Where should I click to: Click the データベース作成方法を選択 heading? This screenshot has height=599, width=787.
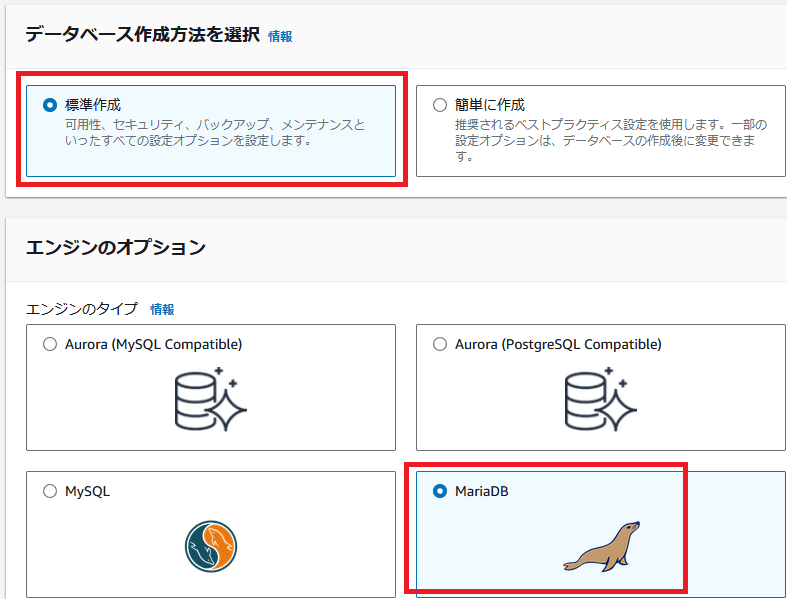(143, 34)
